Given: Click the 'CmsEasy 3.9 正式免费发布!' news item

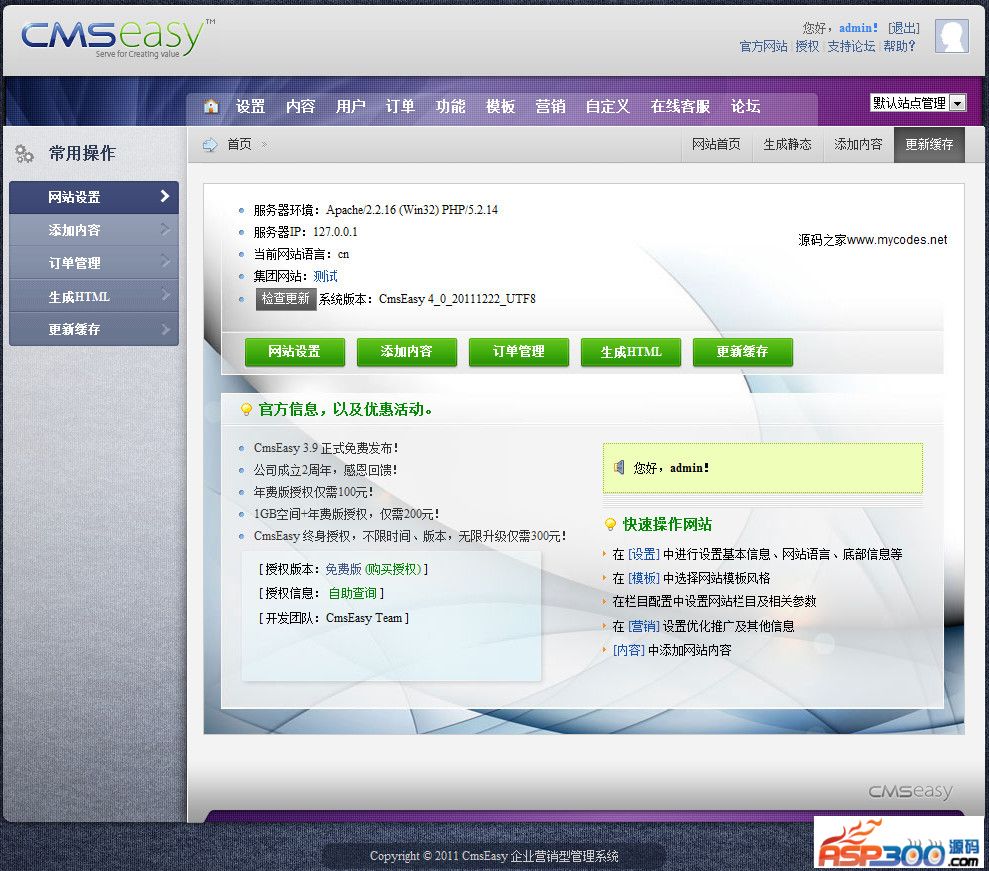Looking at the screenshot, I should pos(326,448).
